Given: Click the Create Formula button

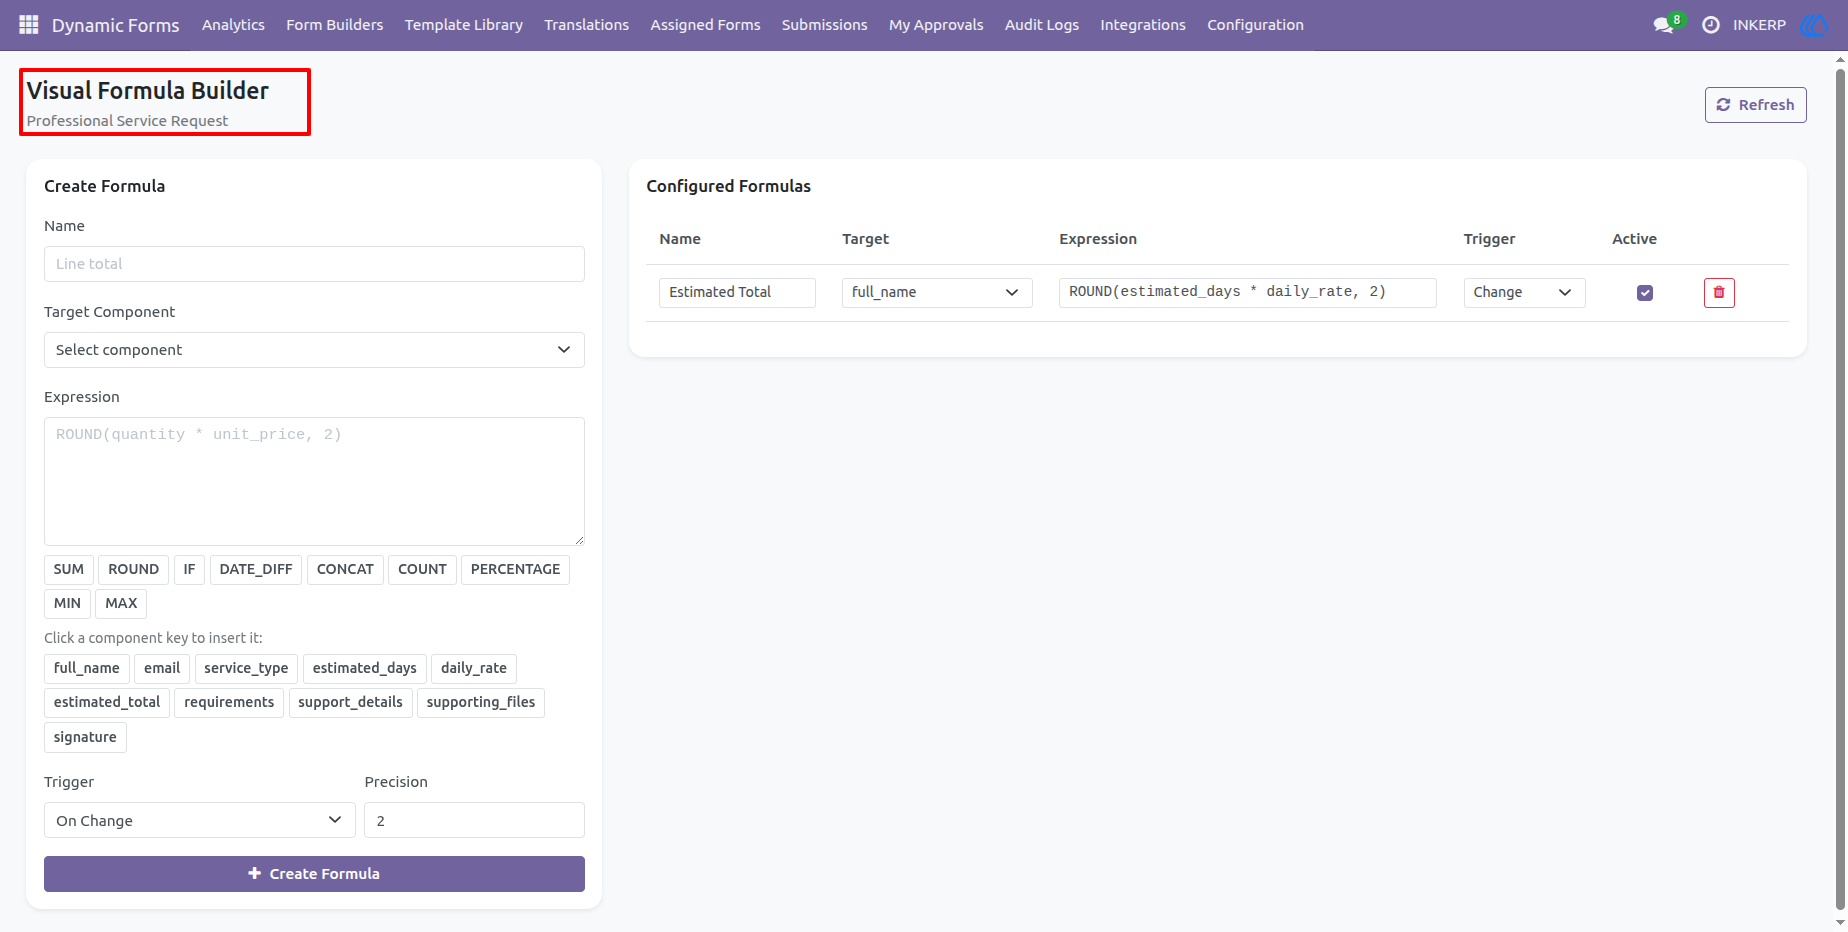Looking at the screenshot, I should coord(314,874).
